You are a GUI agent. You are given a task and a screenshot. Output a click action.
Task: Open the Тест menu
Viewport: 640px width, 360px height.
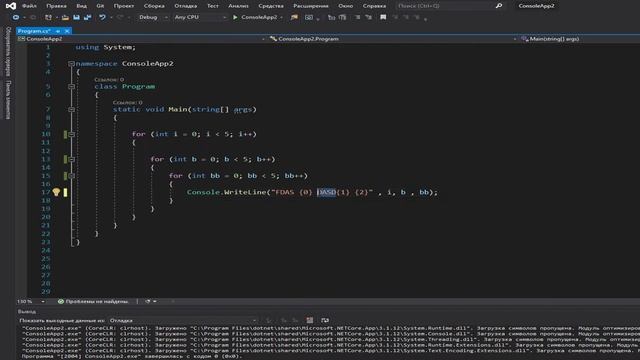click(x=213, y=6)
